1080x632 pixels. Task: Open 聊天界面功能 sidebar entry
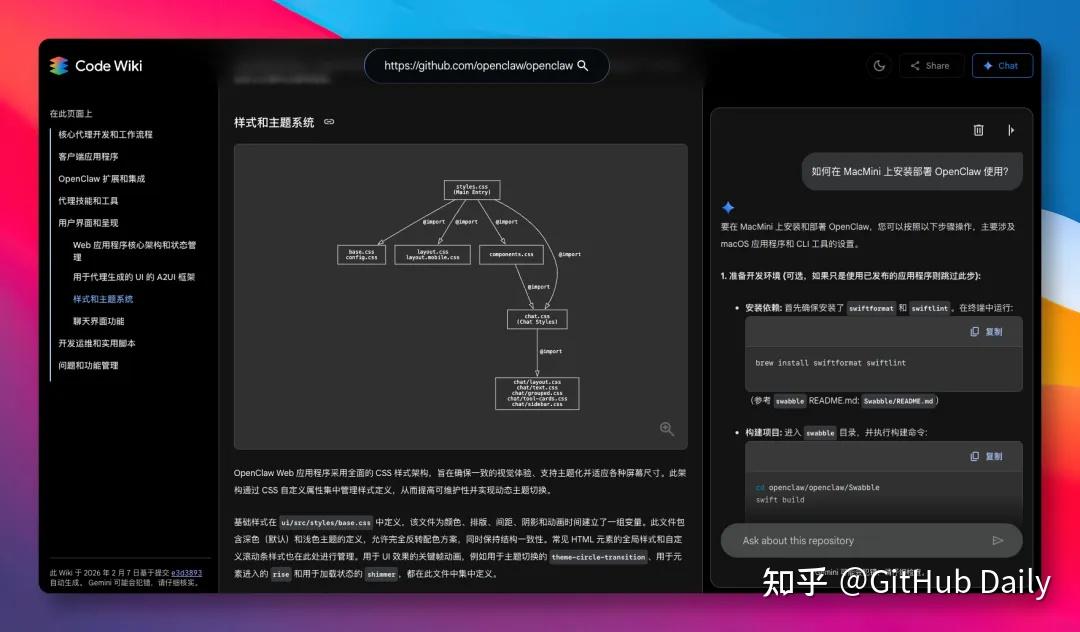pos(99,321)
